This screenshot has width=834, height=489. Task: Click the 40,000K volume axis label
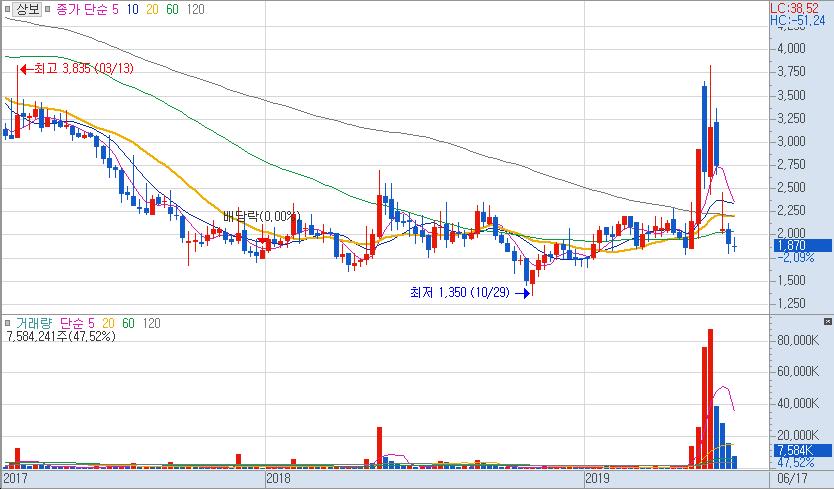(798, 403)
